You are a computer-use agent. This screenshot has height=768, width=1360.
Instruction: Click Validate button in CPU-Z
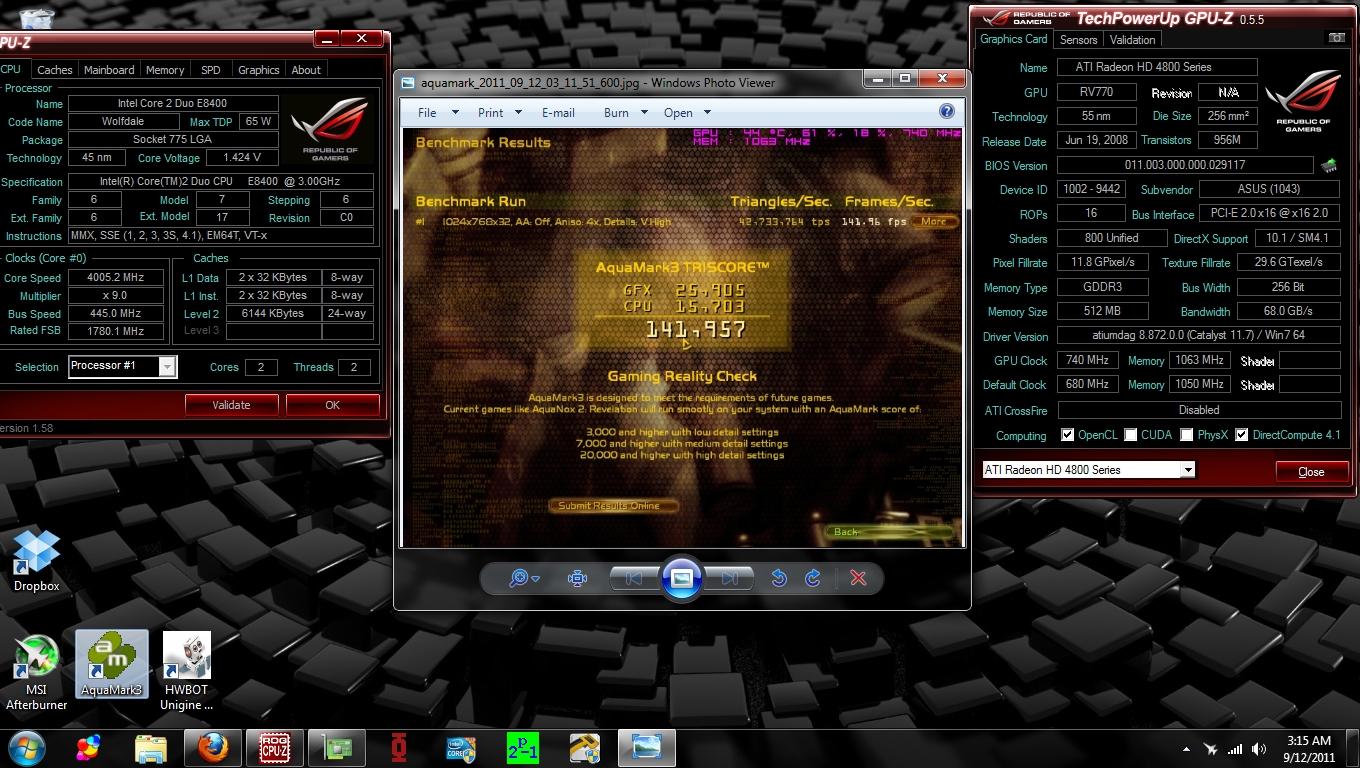click(231, 405)
